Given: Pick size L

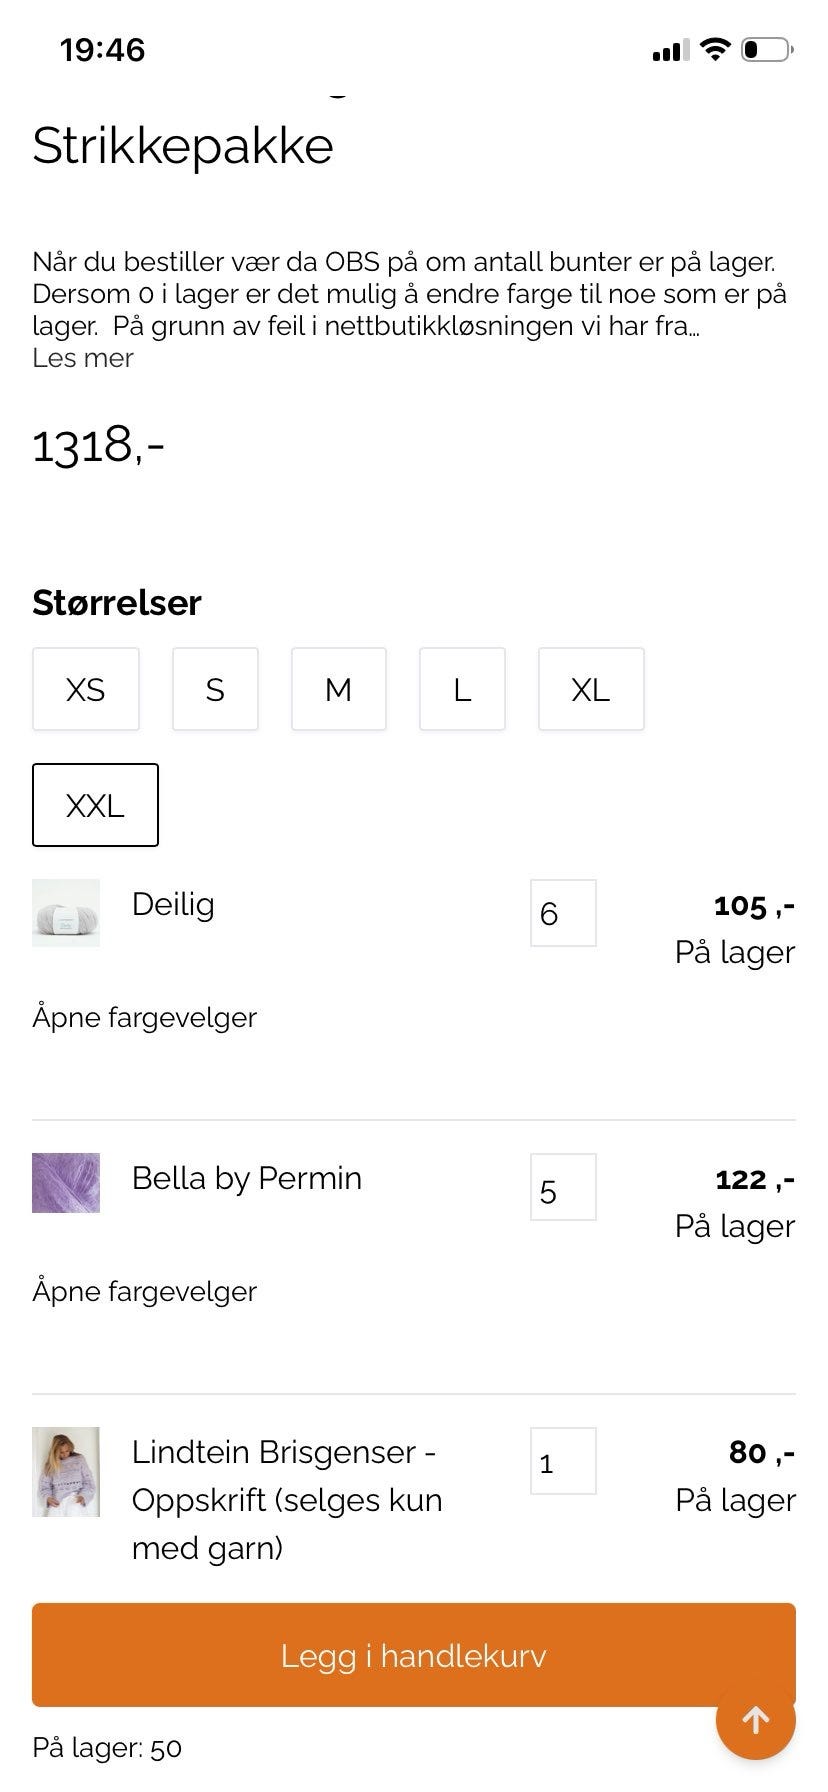Looking at the screenshot, I should tap(462, 689).
